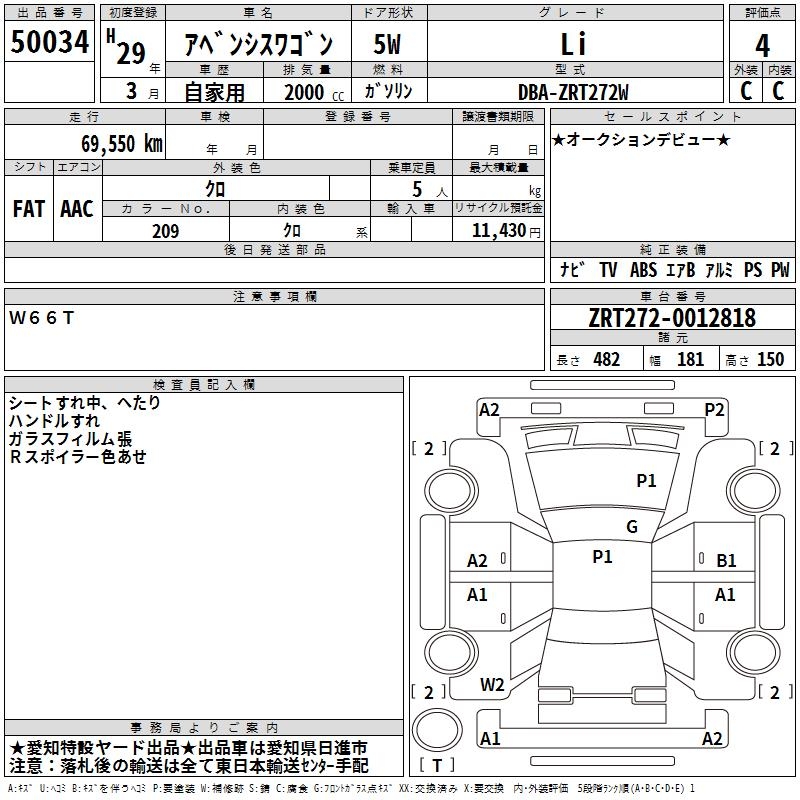Screen dimensions: 800x800
Task: Click the color number 209
Action: [165, 231]
